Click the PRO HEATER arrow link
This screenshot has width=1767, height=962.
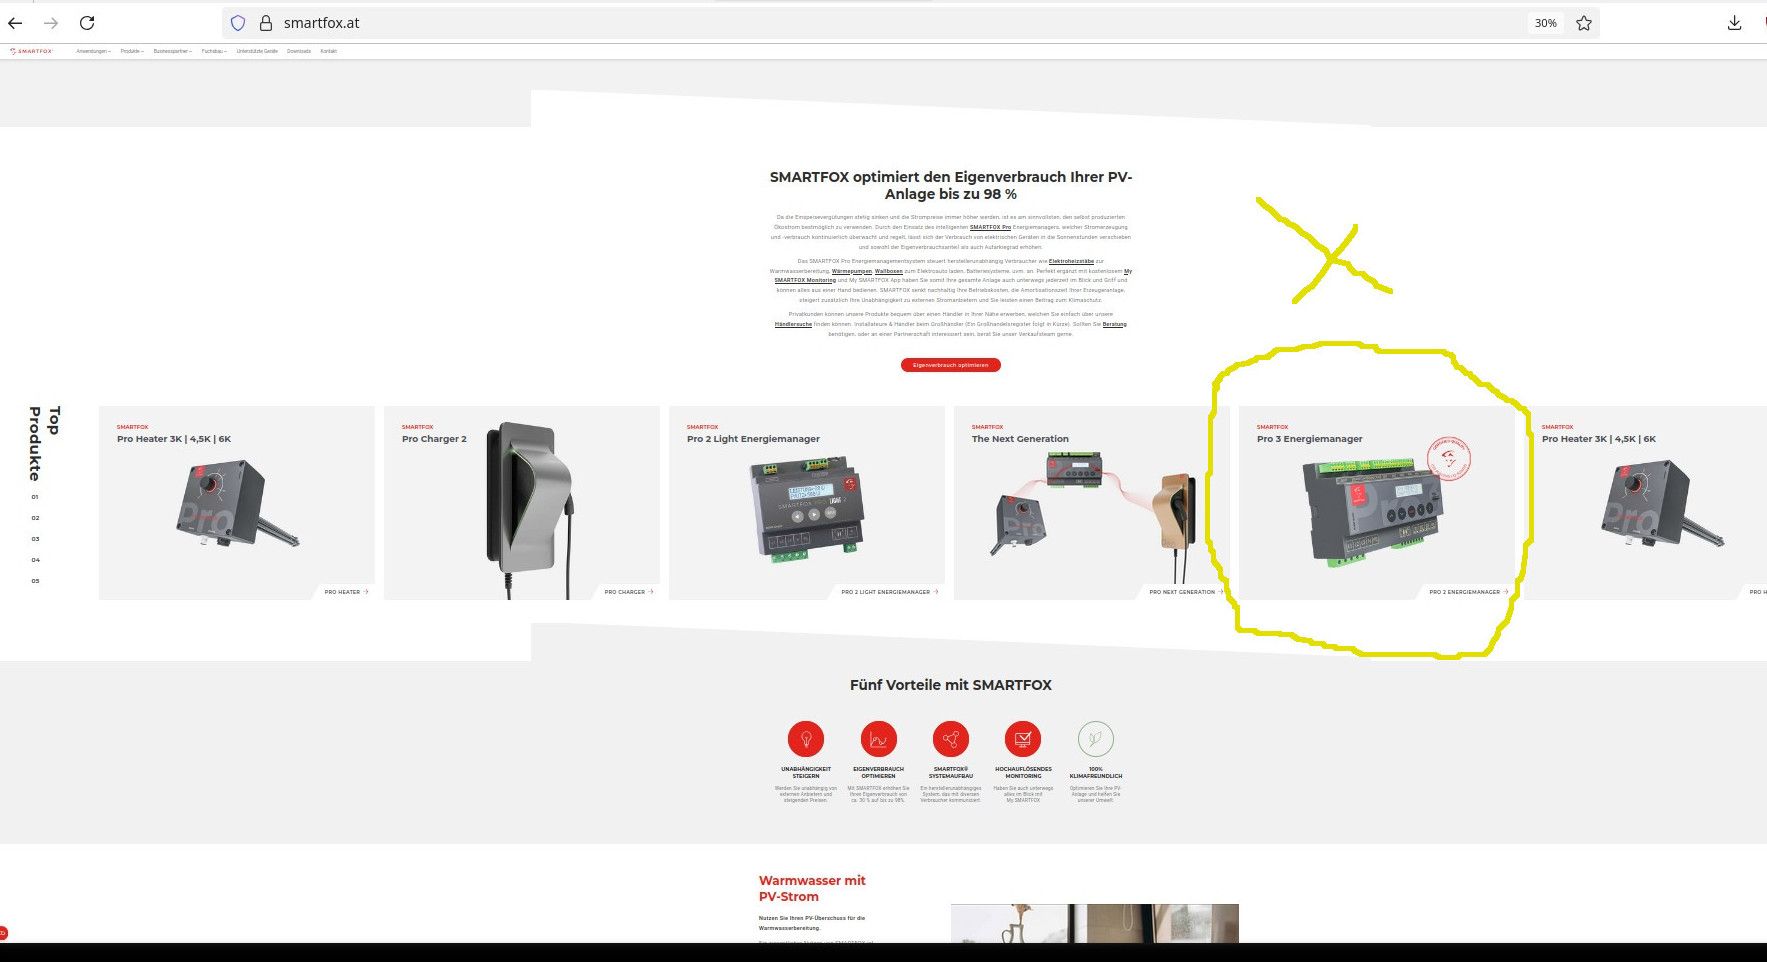coord(346,592)
